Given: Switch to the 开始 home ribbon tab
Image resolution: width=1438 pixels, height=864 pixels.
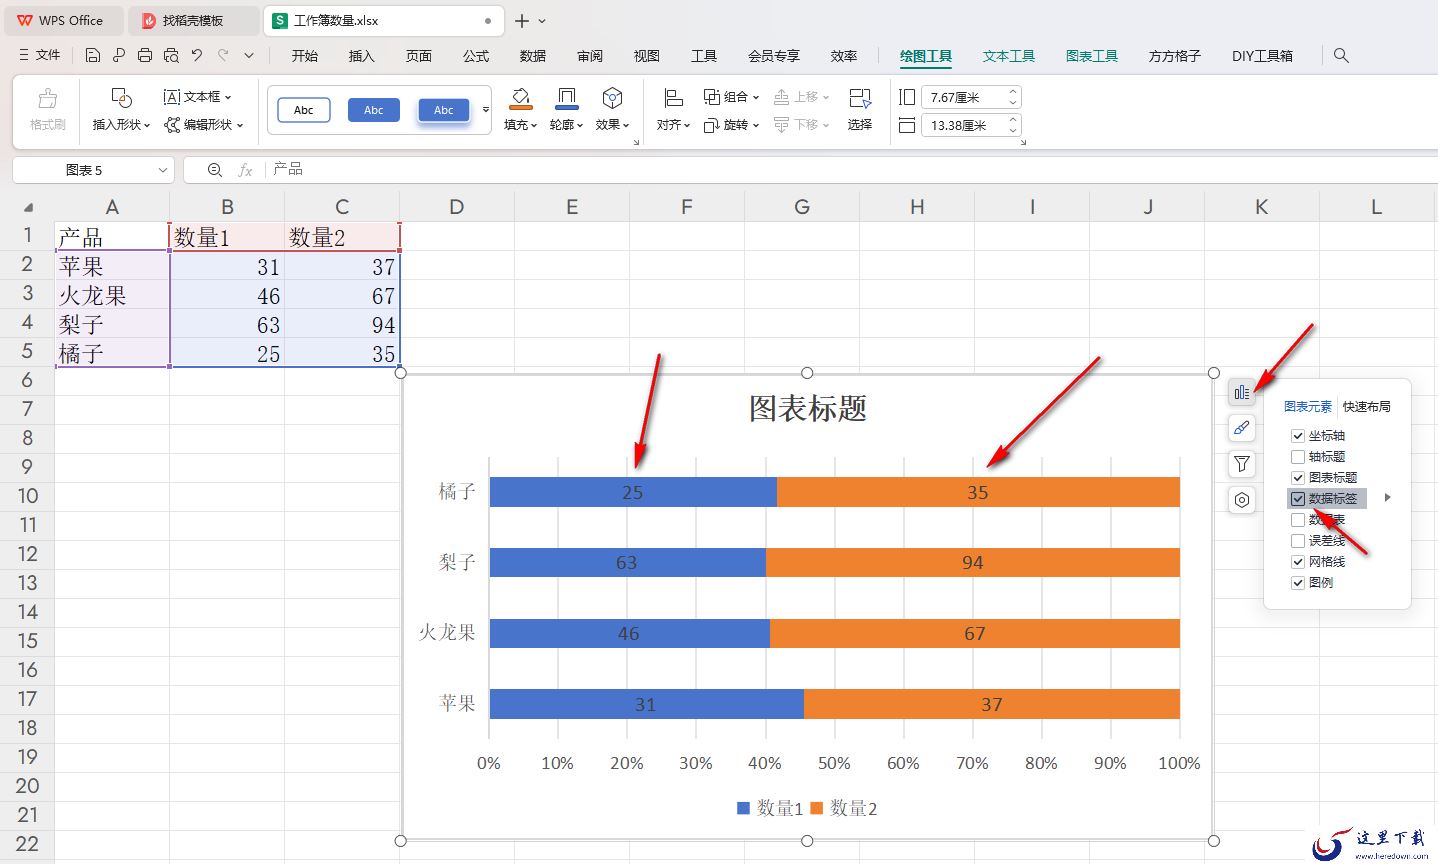Looking at the screenshot, I should point(305,56).
